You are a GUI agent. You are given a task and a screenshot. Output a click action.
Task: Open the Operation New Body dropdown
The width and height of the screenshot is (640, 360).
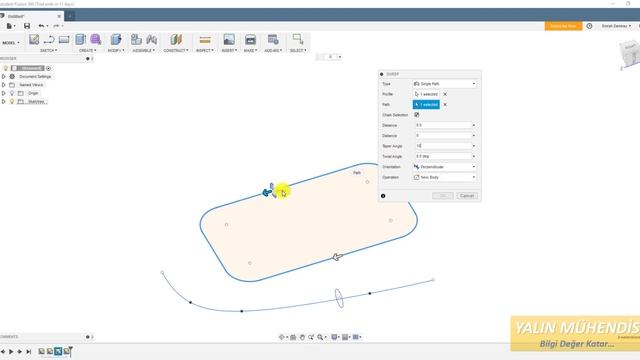coord(444,178)
